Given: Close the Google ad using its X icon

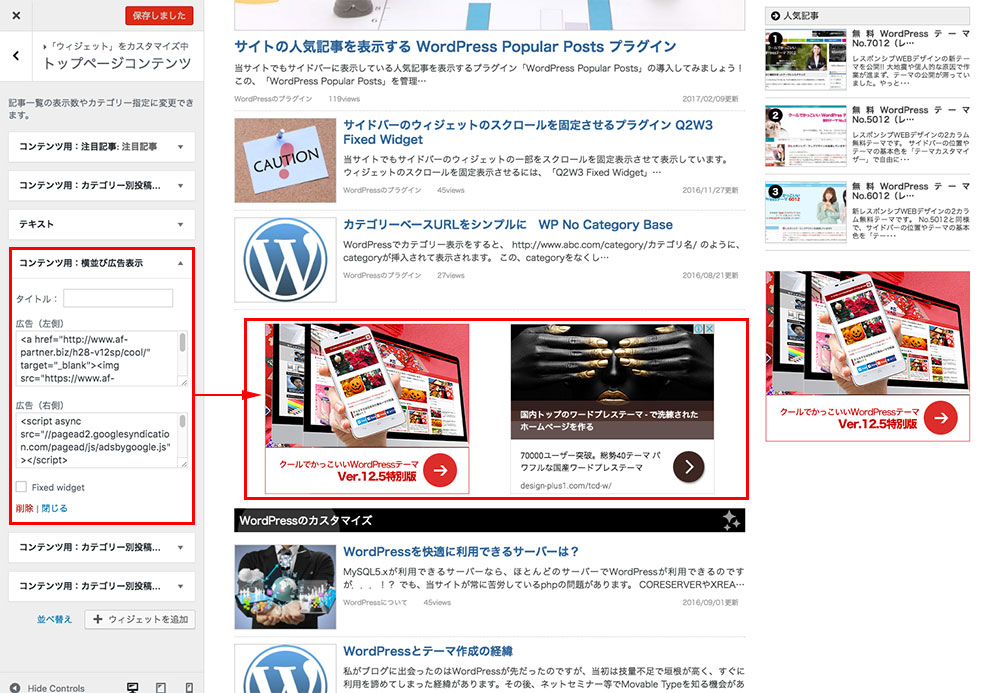Looking at the screenshot, I should point(709,329).
